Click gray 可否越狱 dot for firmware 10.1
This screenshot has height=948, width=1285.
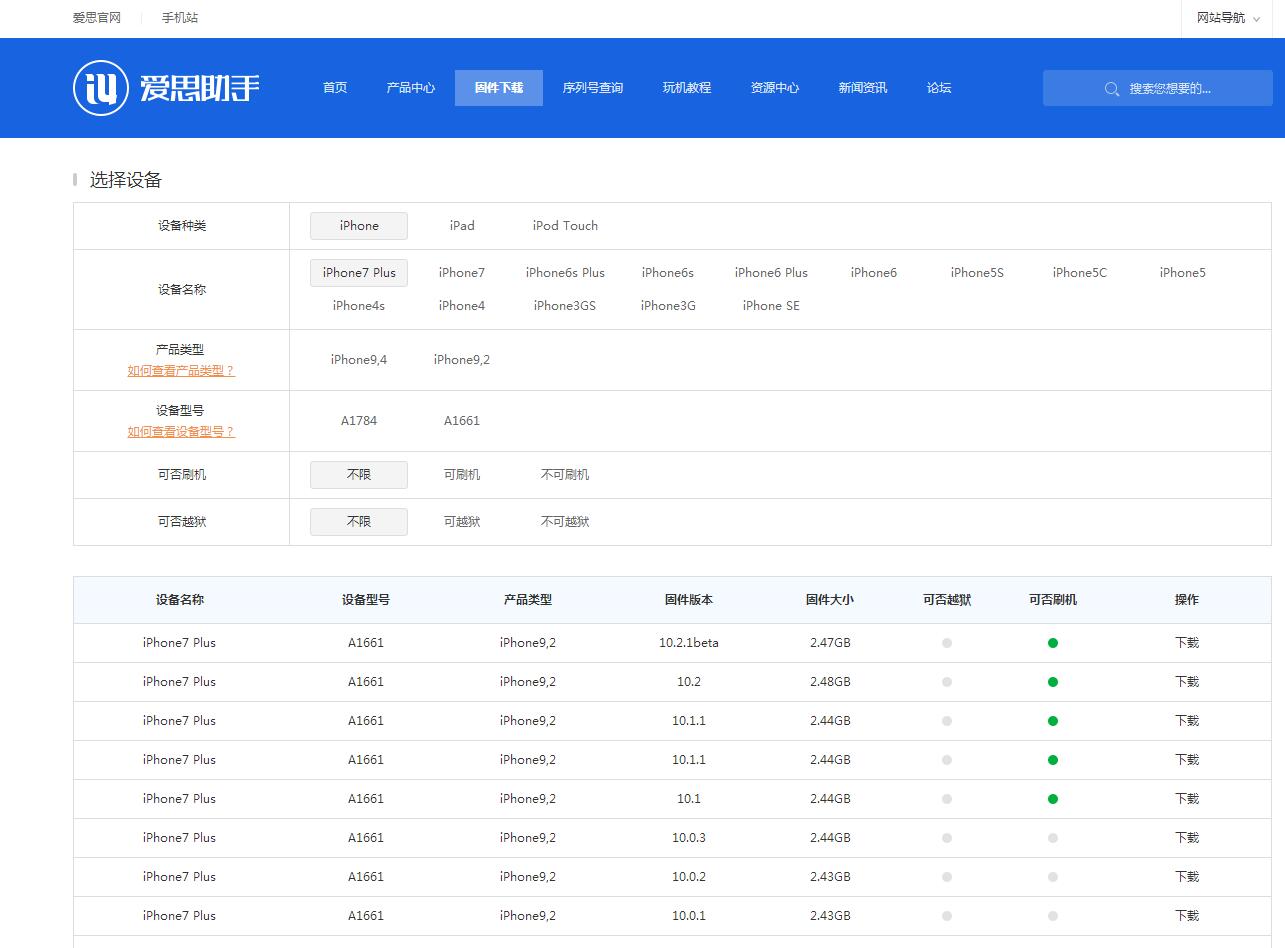[946, 799]
